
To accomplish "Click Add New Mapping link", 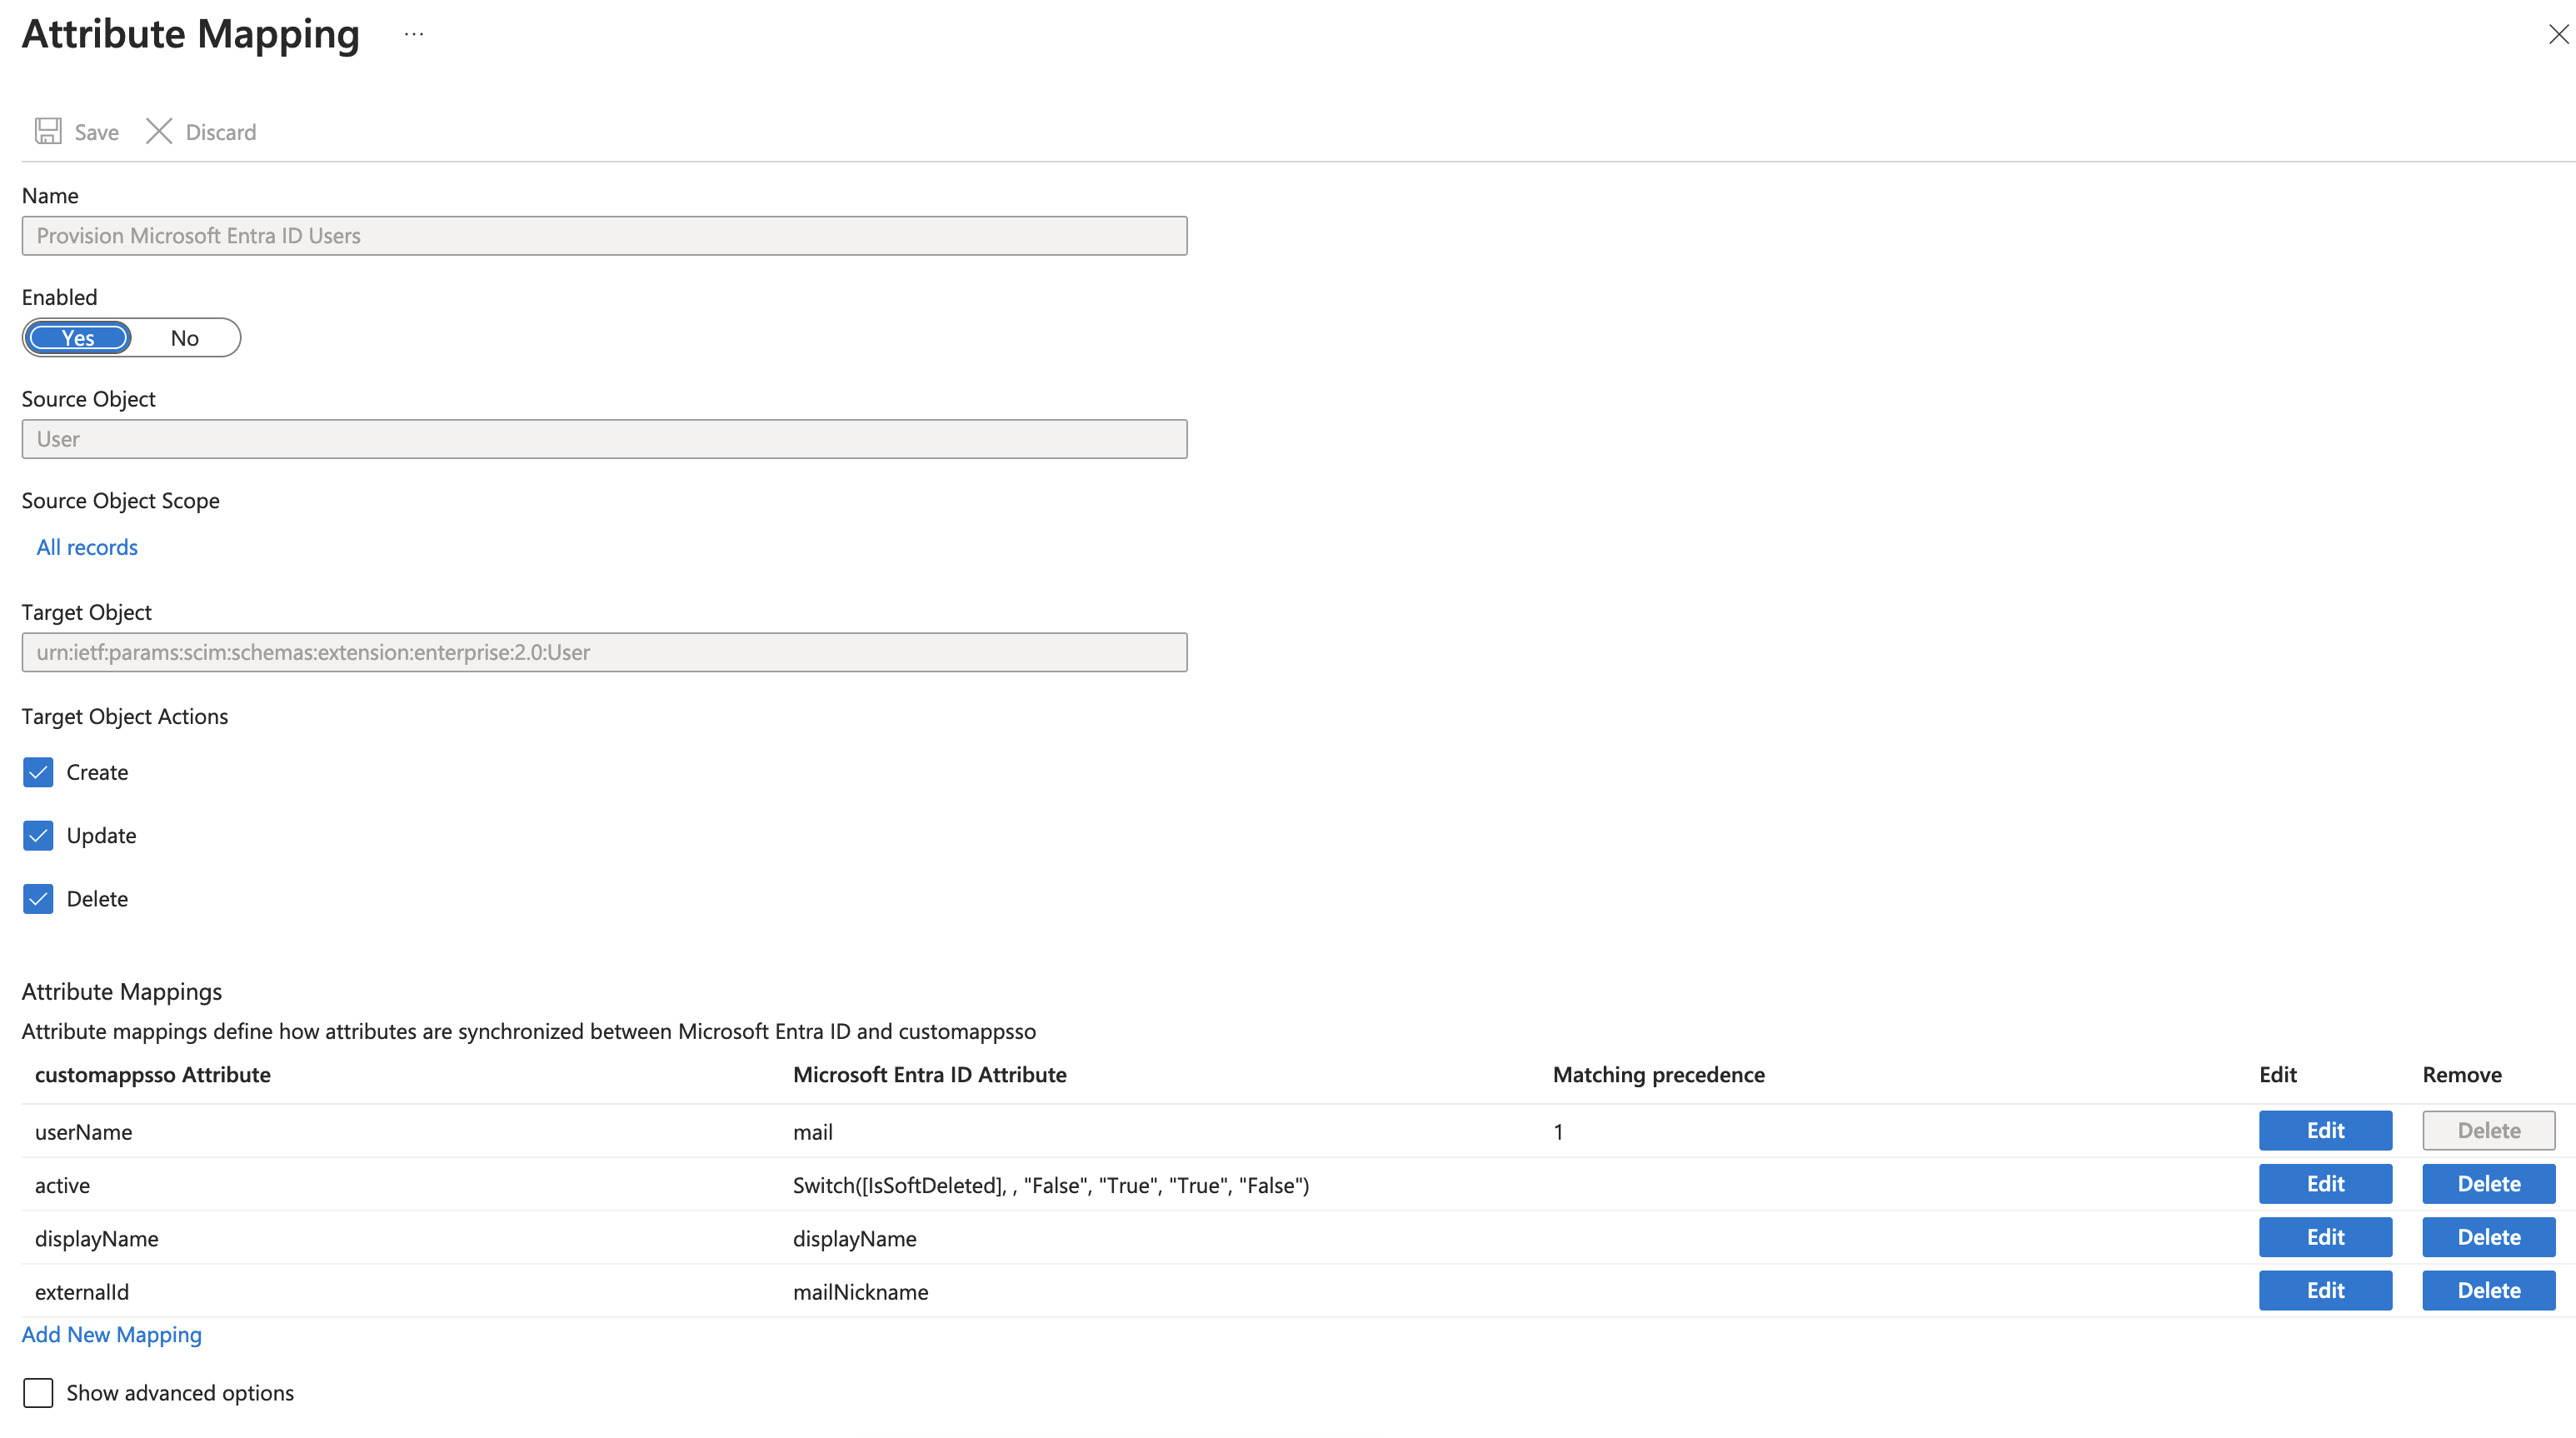I will pos(112,1334).
